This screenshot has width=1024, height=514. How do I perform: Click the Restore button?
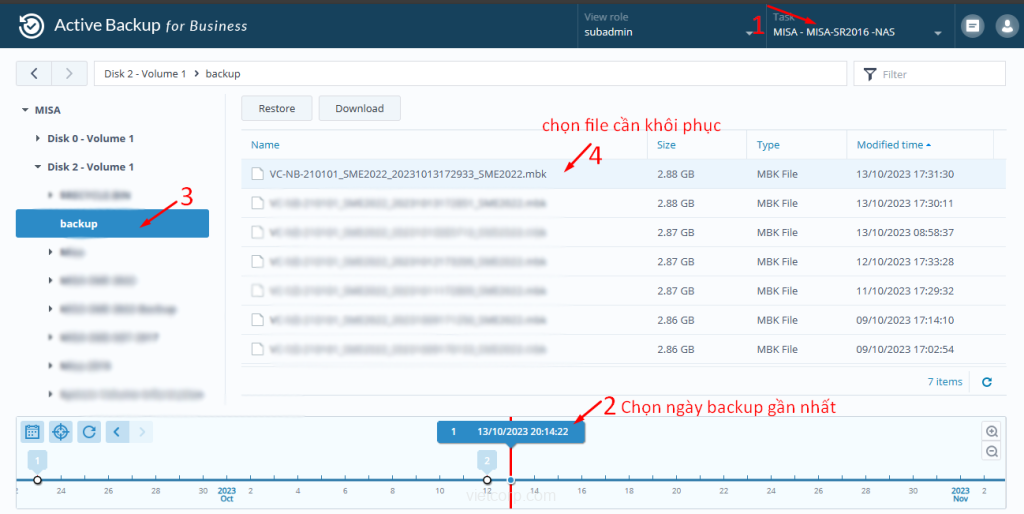coord(277,108)
